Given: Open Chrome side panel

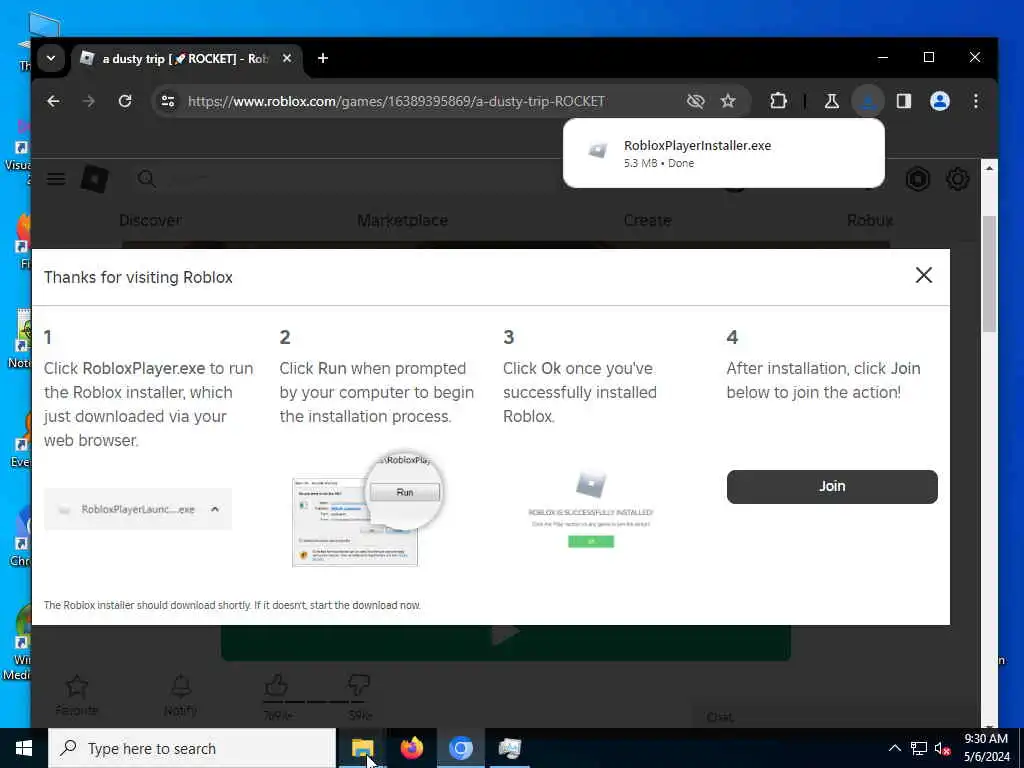Looking at the screenshot, I should pyautogui.click(x=904, y=101).
